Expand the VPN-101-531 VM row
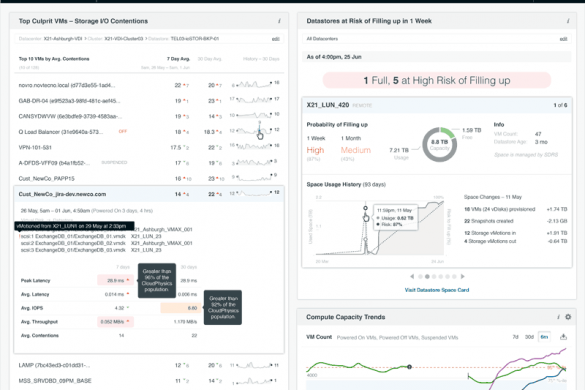585x390 pixels. pyautogui.click(x=149, y=147)
